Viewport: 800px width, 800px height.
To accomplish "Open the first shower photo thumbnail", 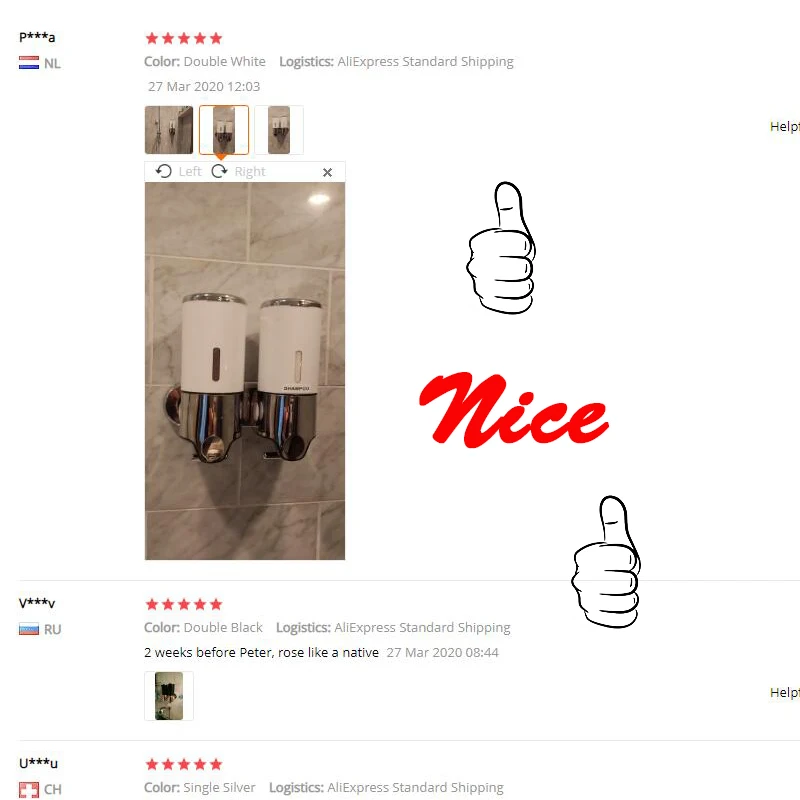I will pyautogui.click(x=169, y=130).
